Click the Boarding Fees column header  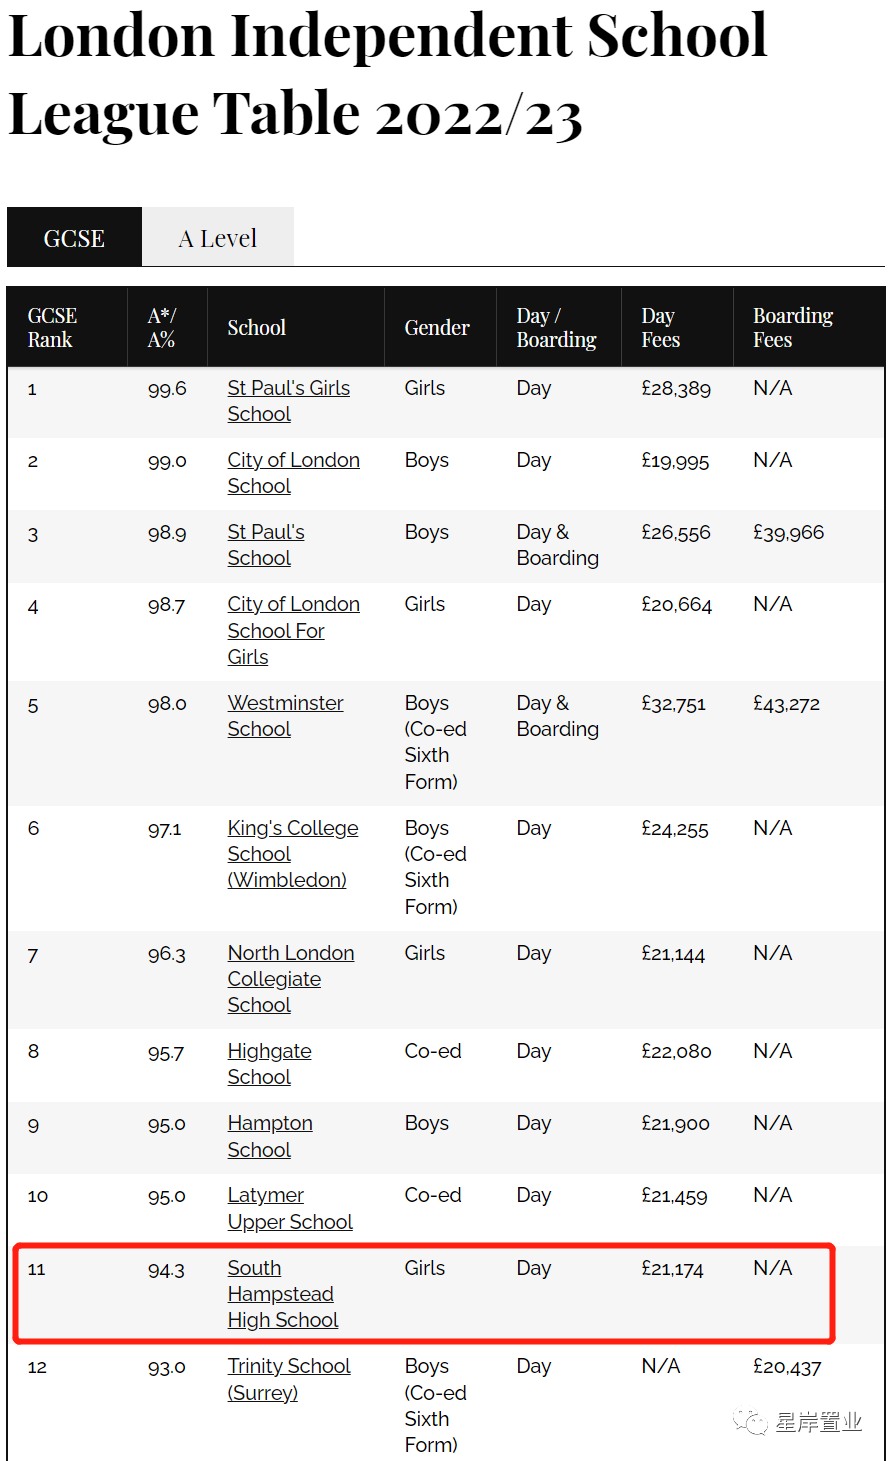(793, 328)
